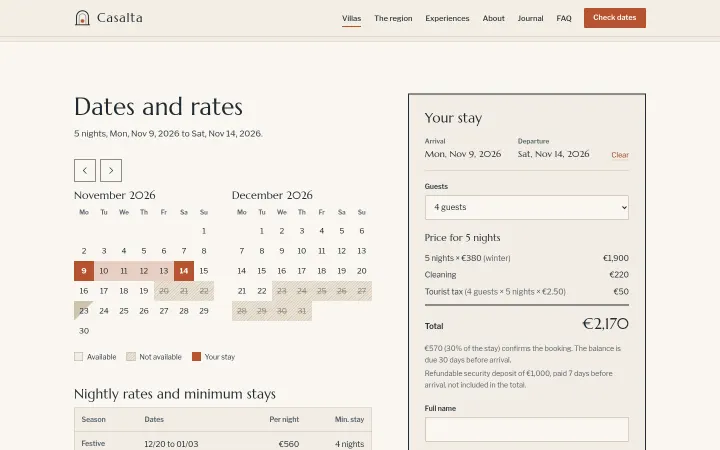Screen dimensions: 720x450
Task: Click the Min. stay column header
Action: tap(349, 419)
